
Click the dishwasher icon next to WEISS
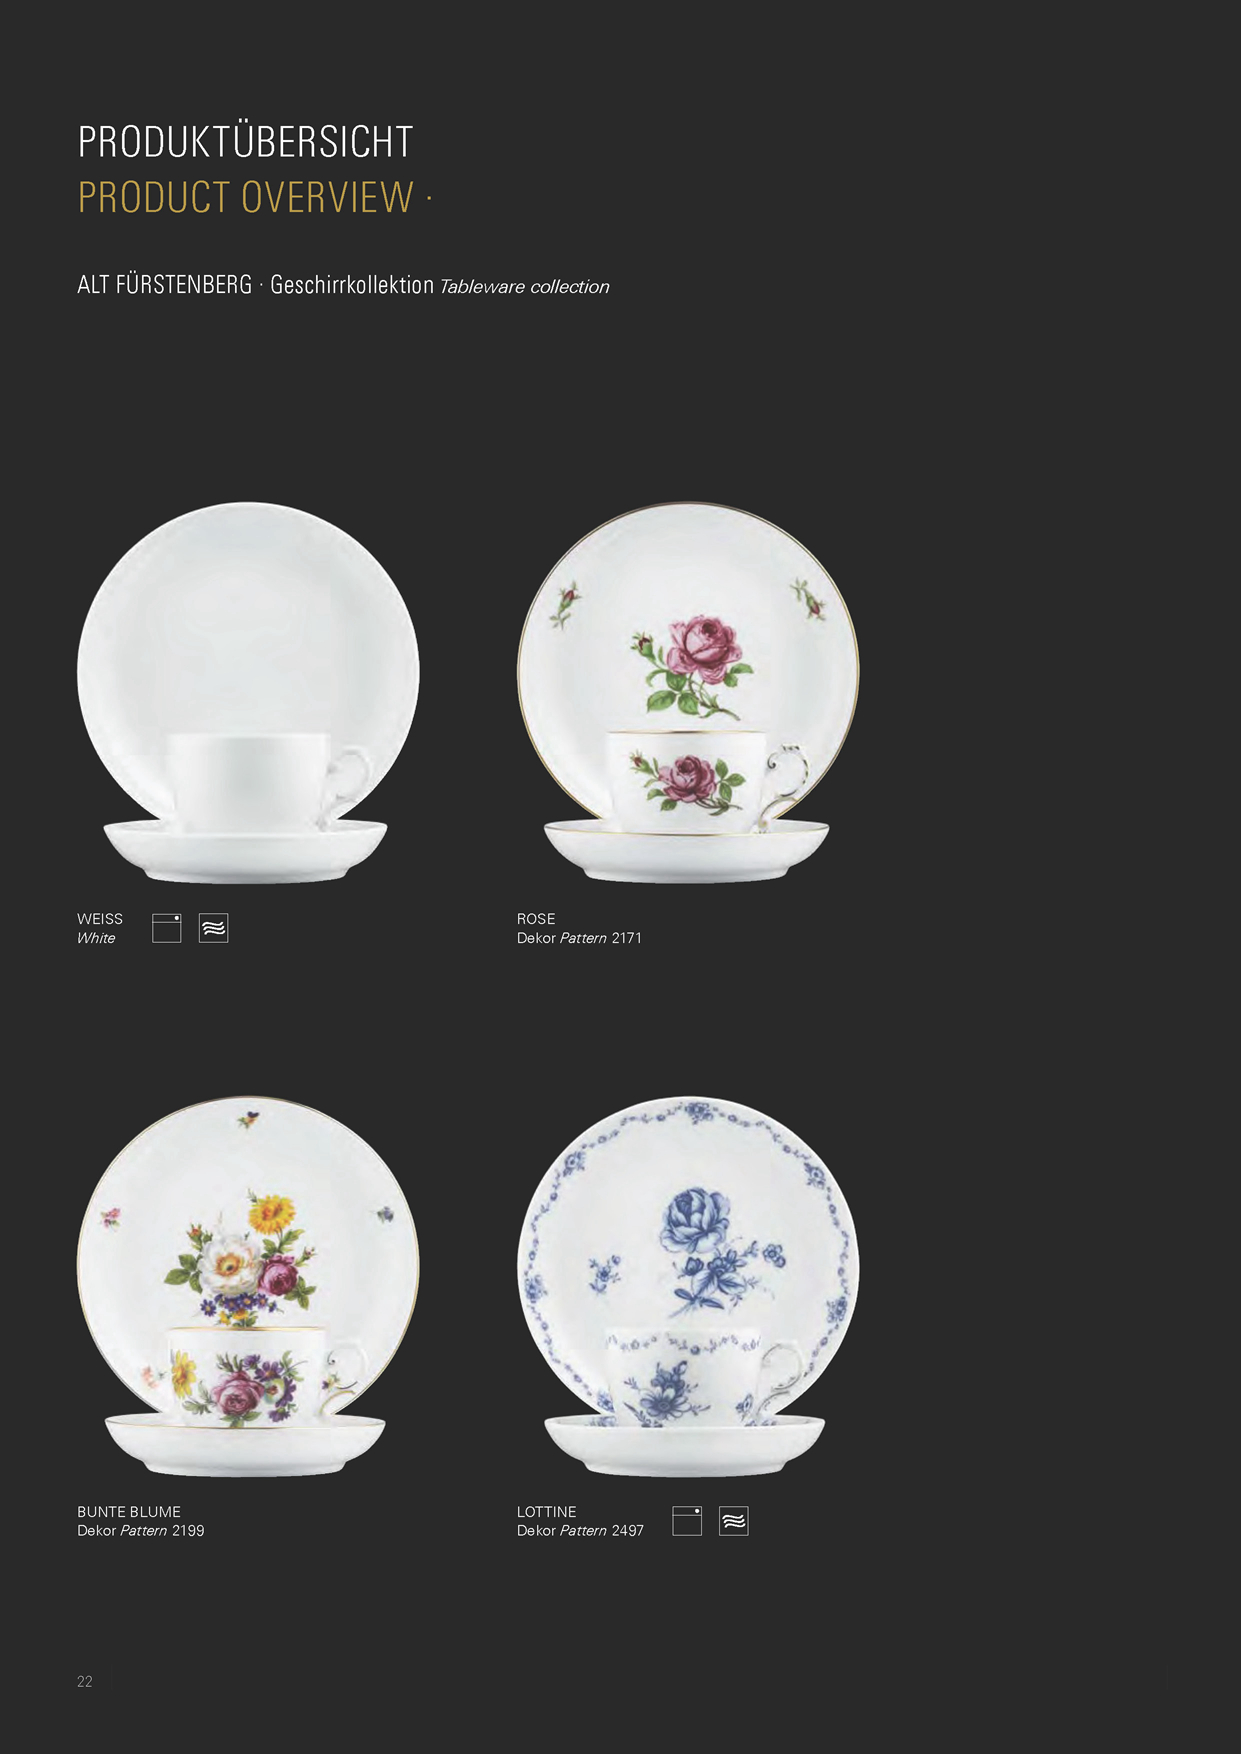166,928
